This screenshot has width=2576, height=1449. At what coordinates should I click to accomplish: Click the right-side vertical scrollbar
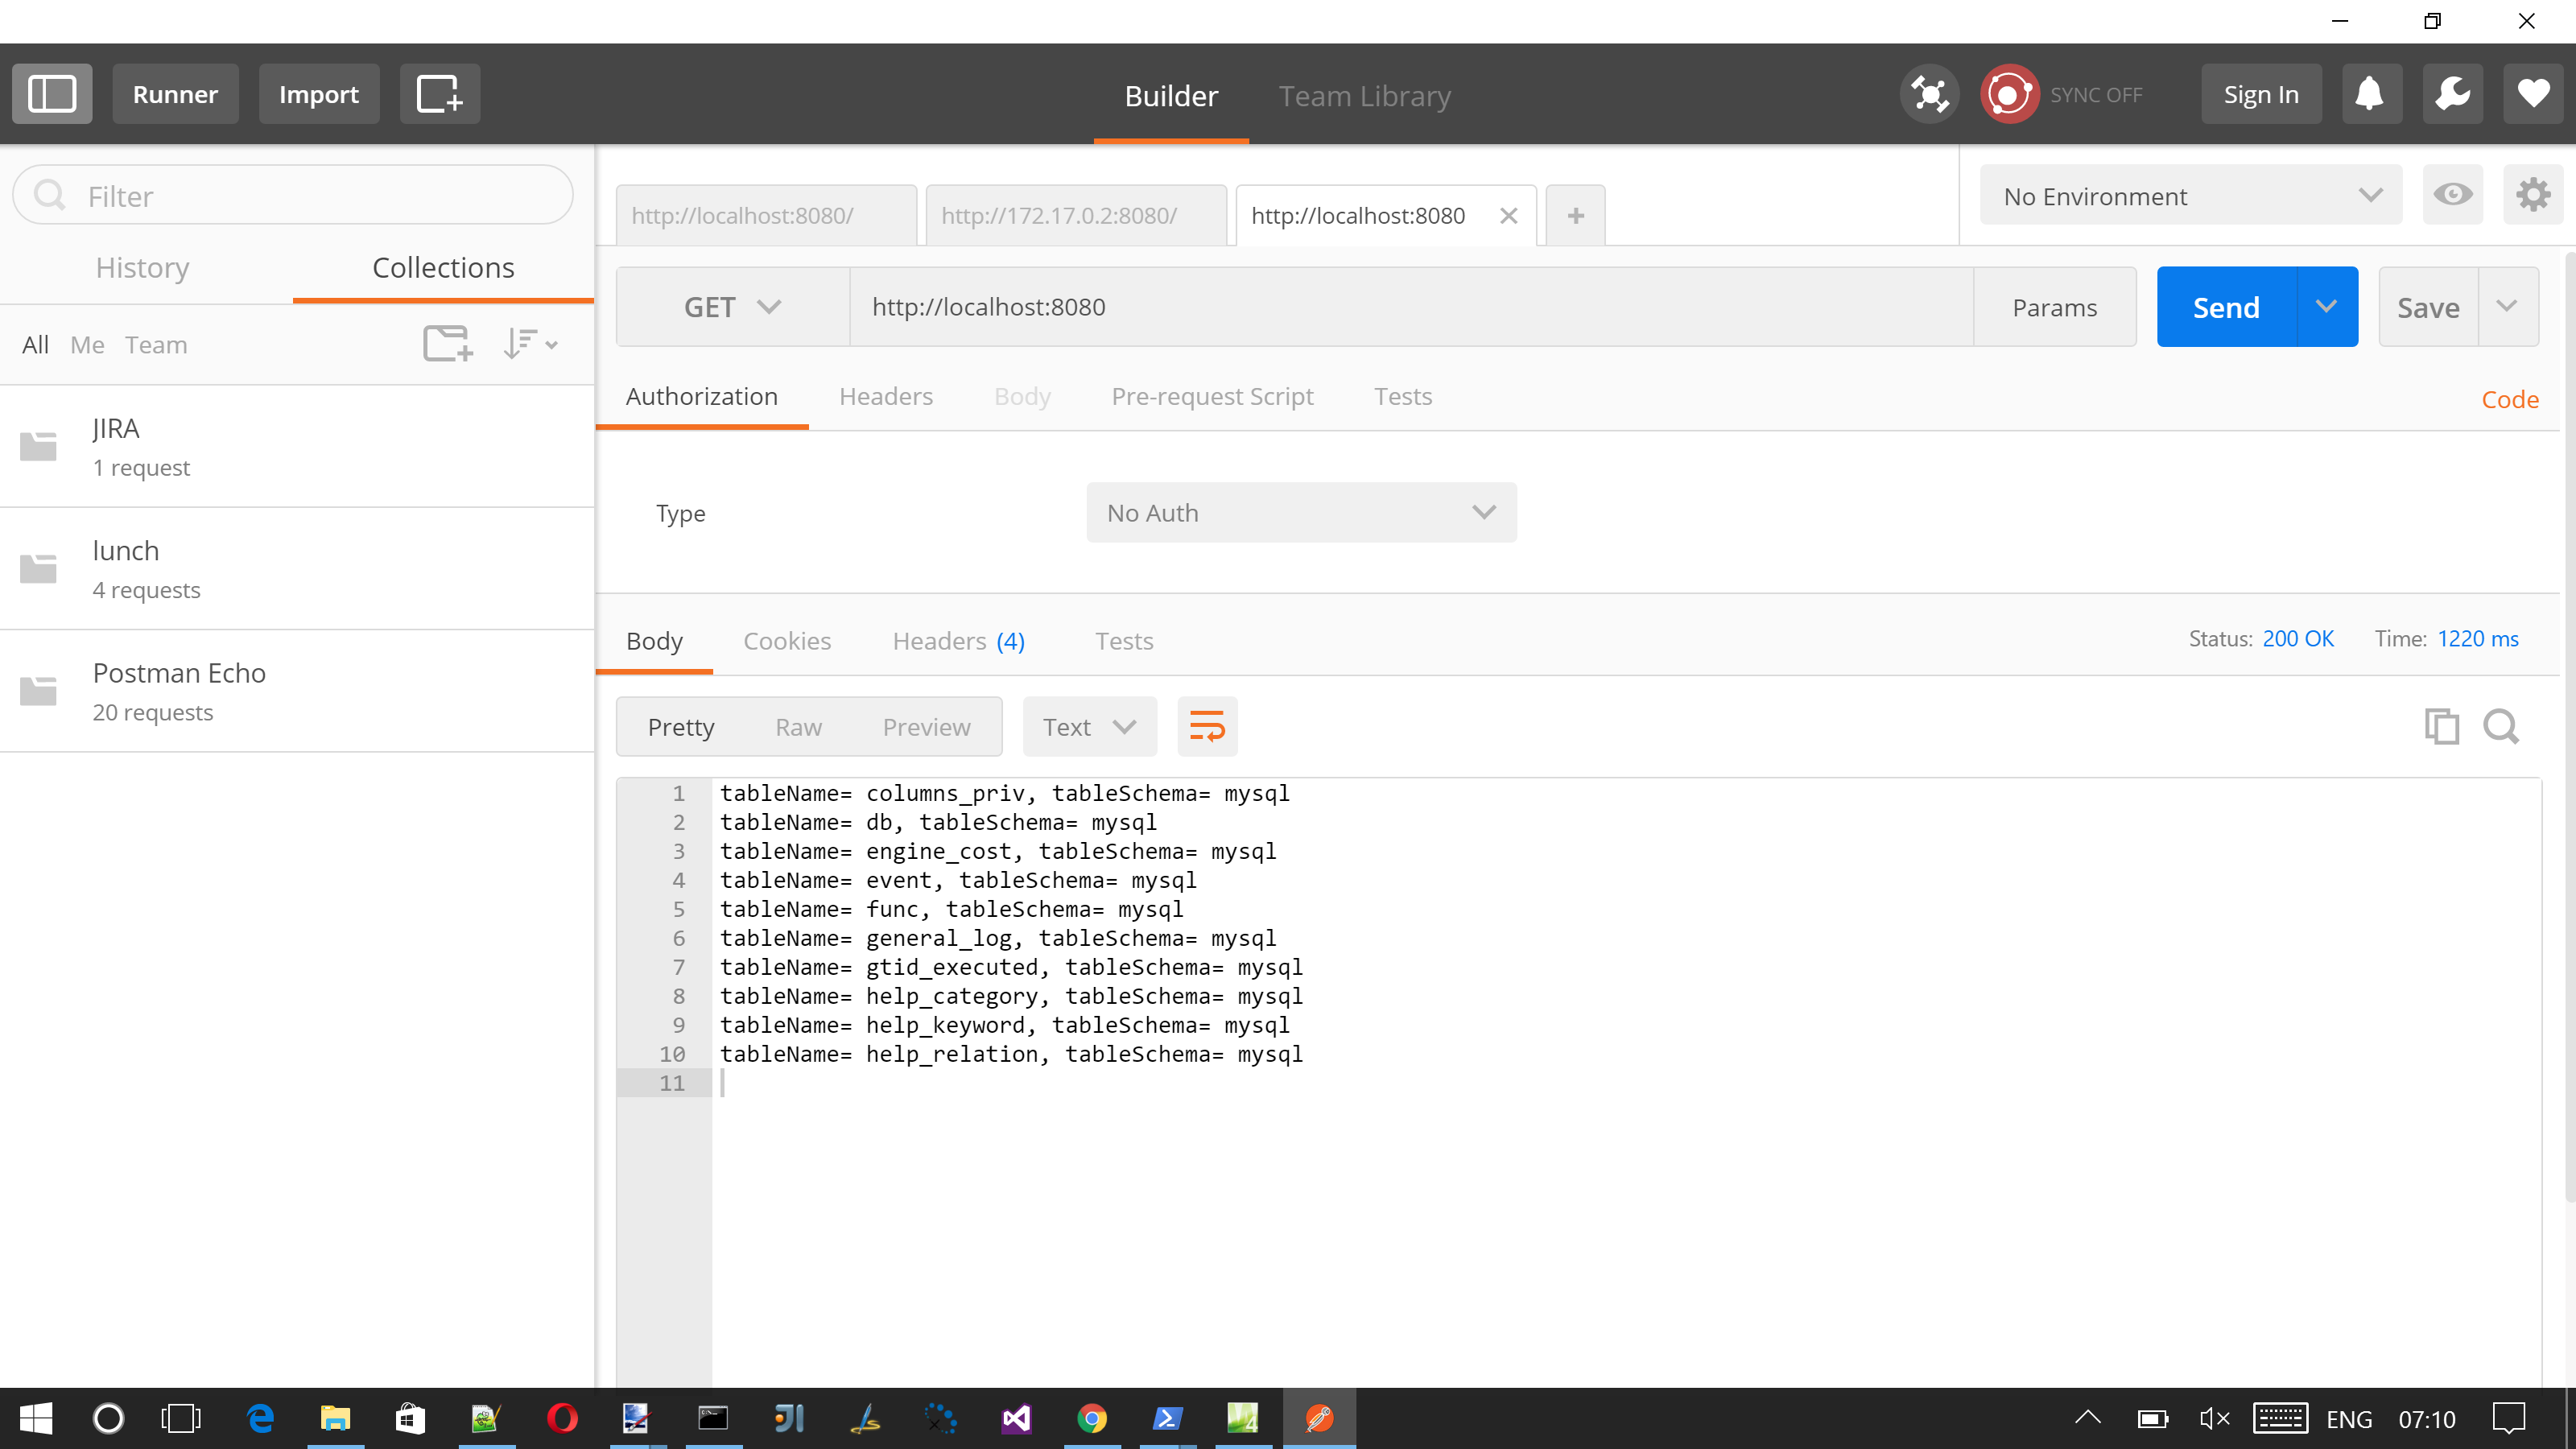2569,725
